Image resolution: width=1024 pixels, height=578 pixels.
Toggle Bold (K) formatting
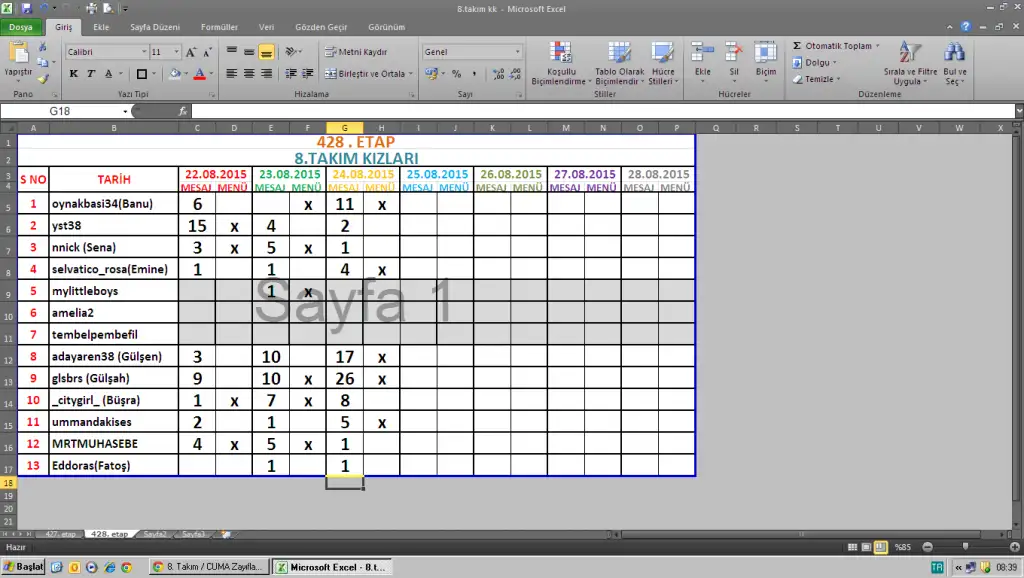tap(74, 74)
